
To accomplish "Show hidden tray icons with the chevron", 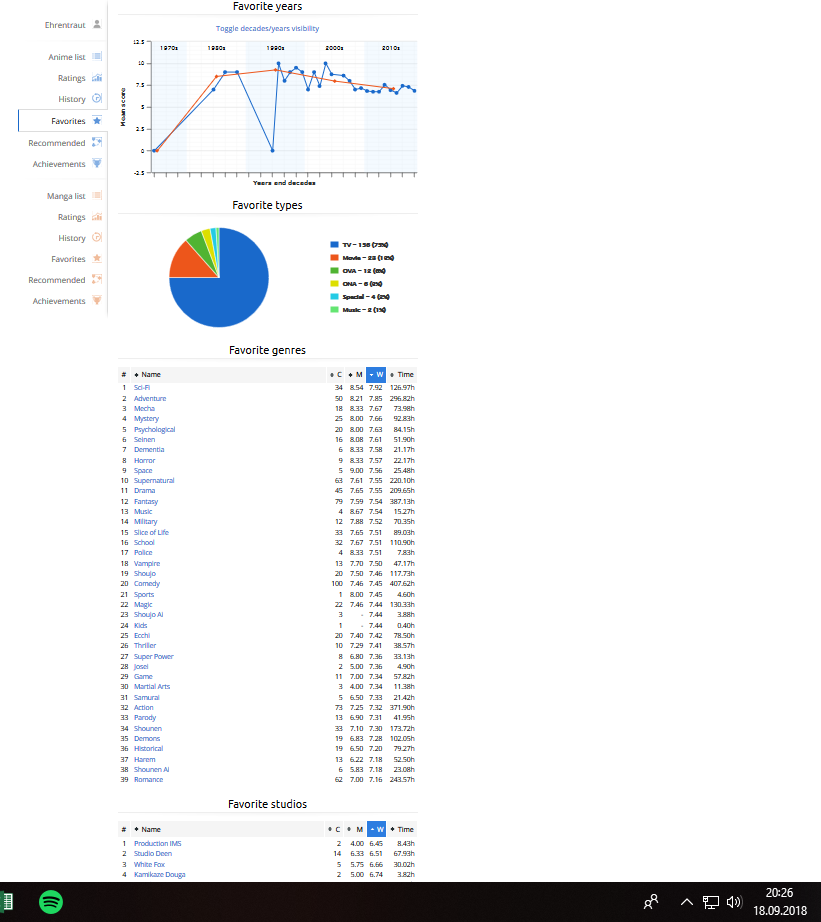I will tap(686, 902).
